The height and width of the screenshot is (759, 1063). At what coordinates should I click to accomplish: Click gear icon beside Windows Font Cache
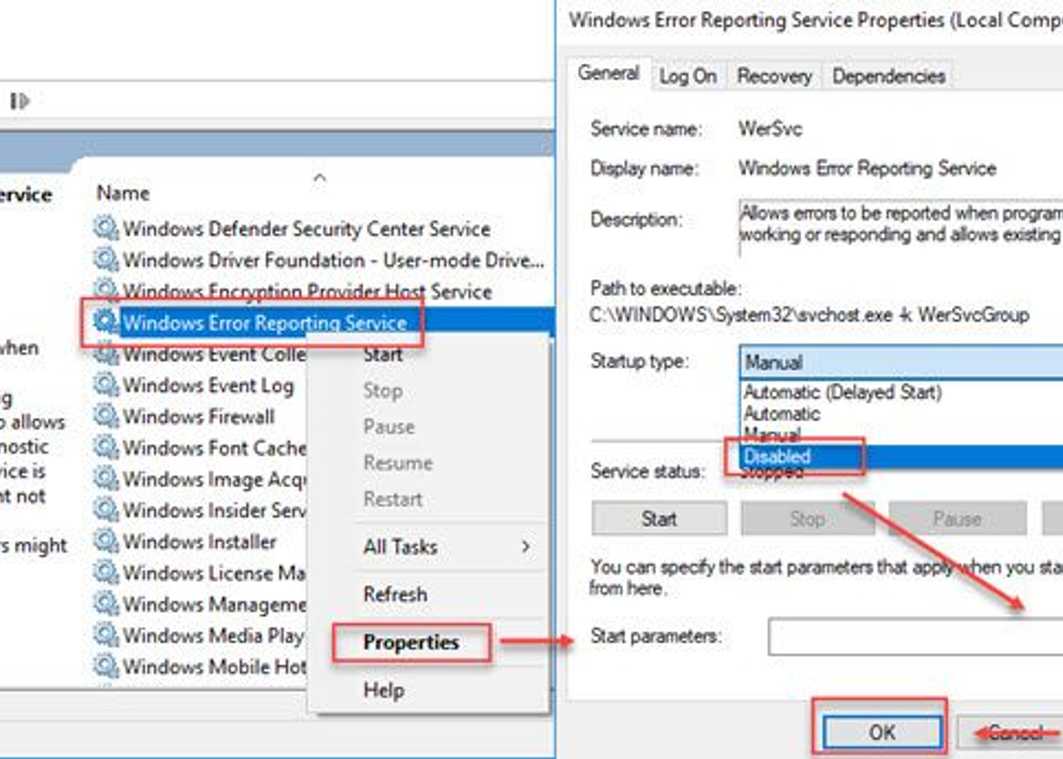tap(106, 447)
